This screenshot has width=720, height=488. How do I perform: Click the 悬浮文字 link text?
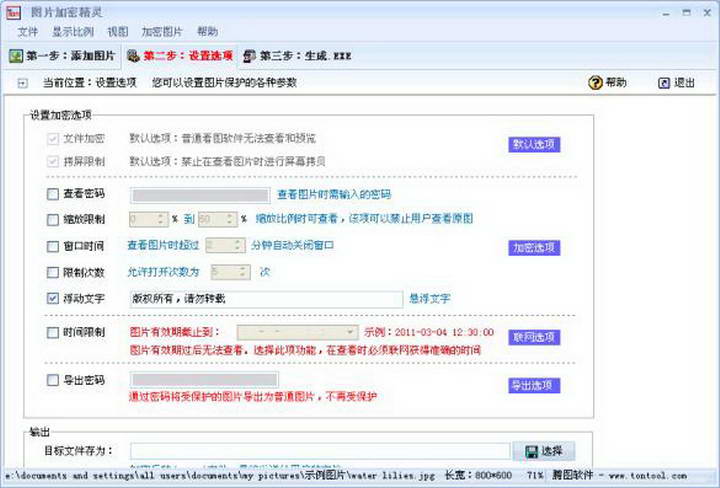point(430,299)
